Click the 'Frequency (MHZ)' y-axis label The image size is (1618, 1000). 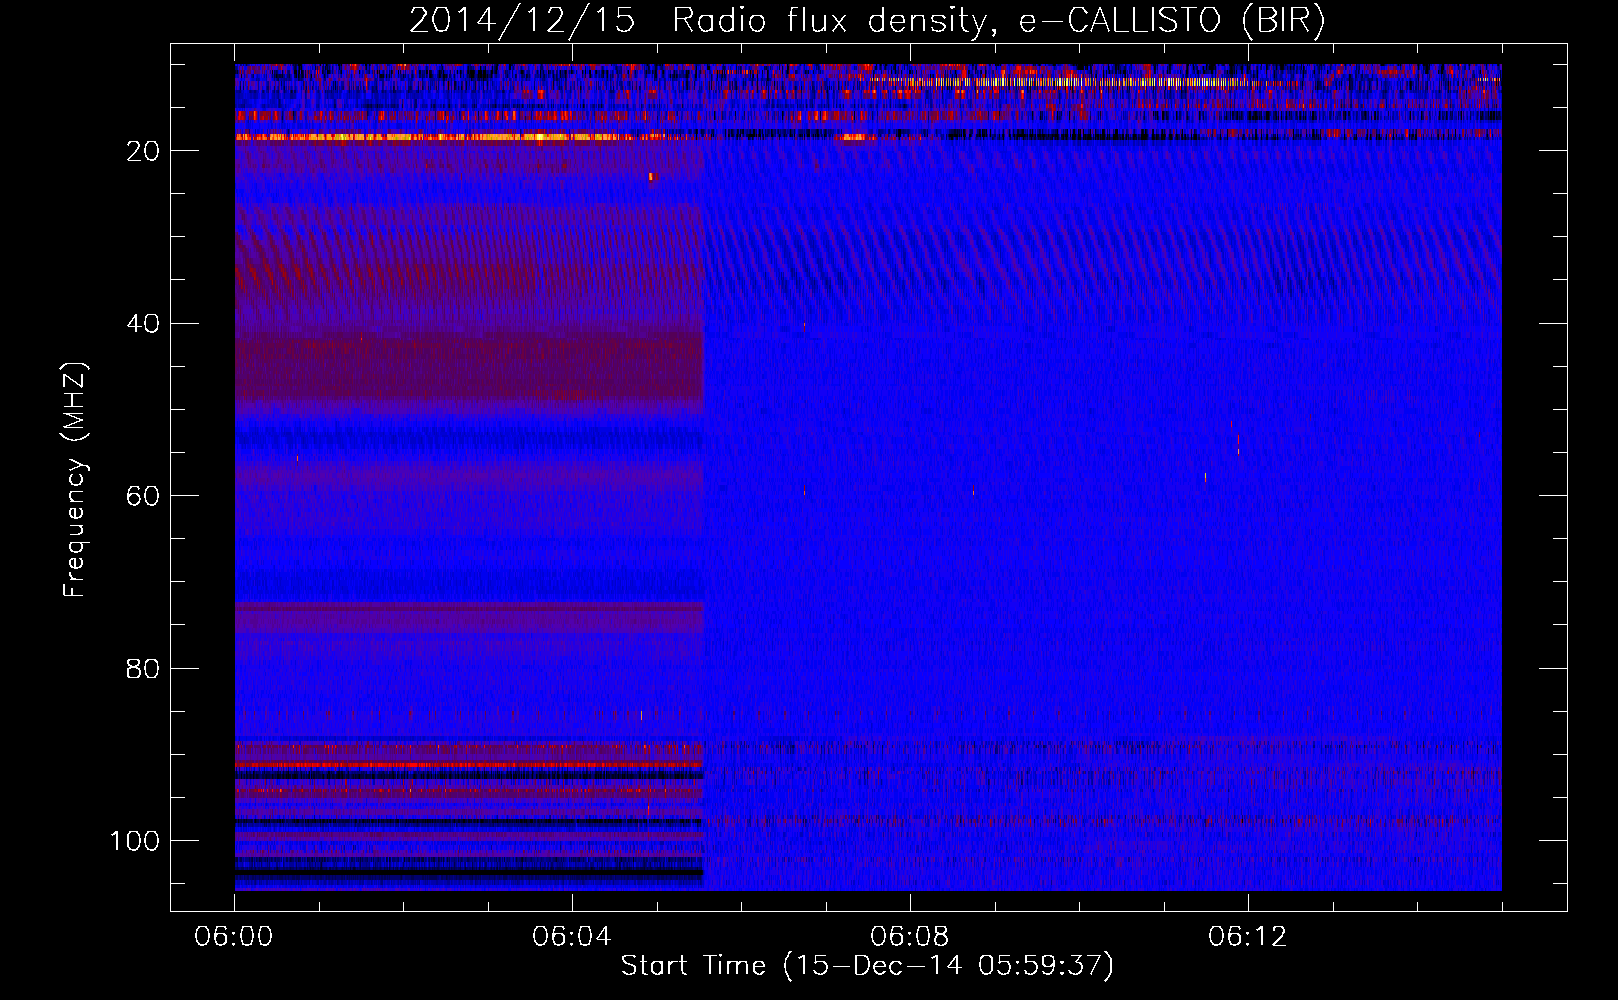75,480
